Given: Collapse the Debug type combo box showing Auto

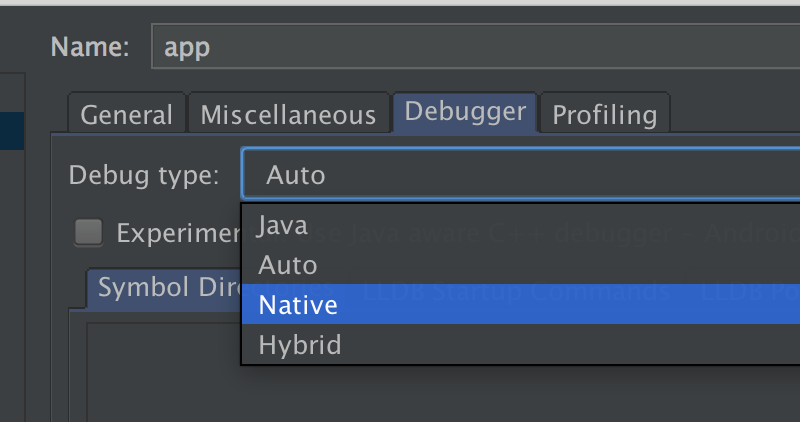Looking at the screenshot, I should [x=520, y=175].
